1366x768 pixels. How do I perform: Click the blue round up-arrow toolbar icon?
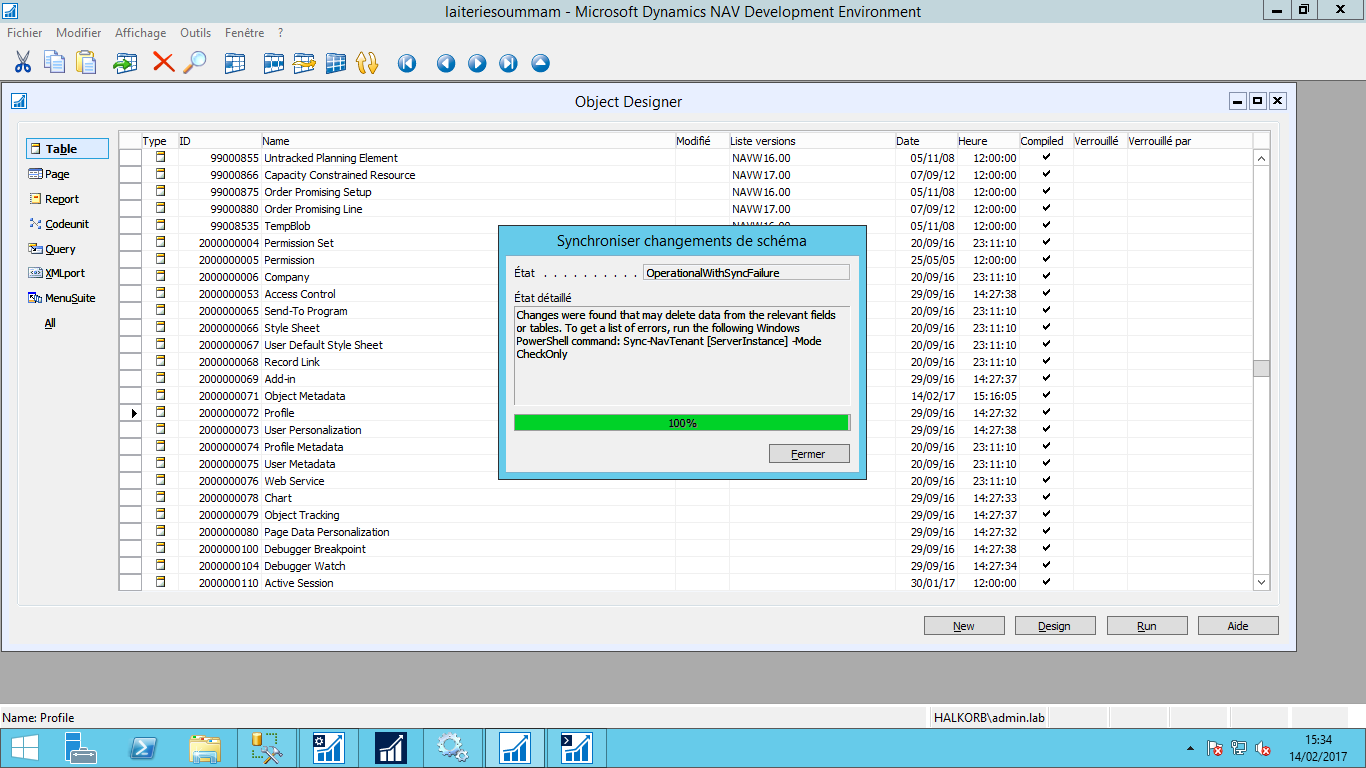[x=540, y=63]
